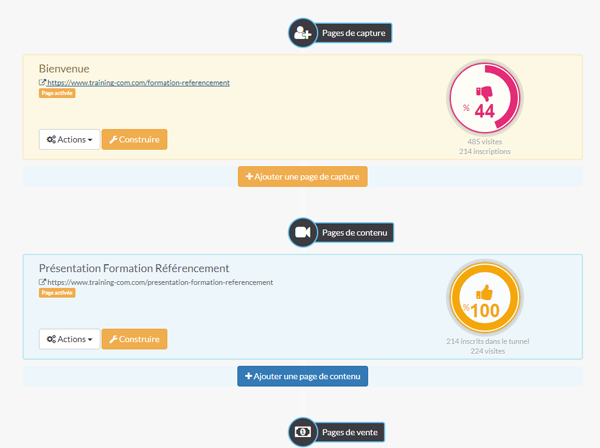Select the Pages de contenu section label
This screenshot has height=448, width=600.
(357, 232)
